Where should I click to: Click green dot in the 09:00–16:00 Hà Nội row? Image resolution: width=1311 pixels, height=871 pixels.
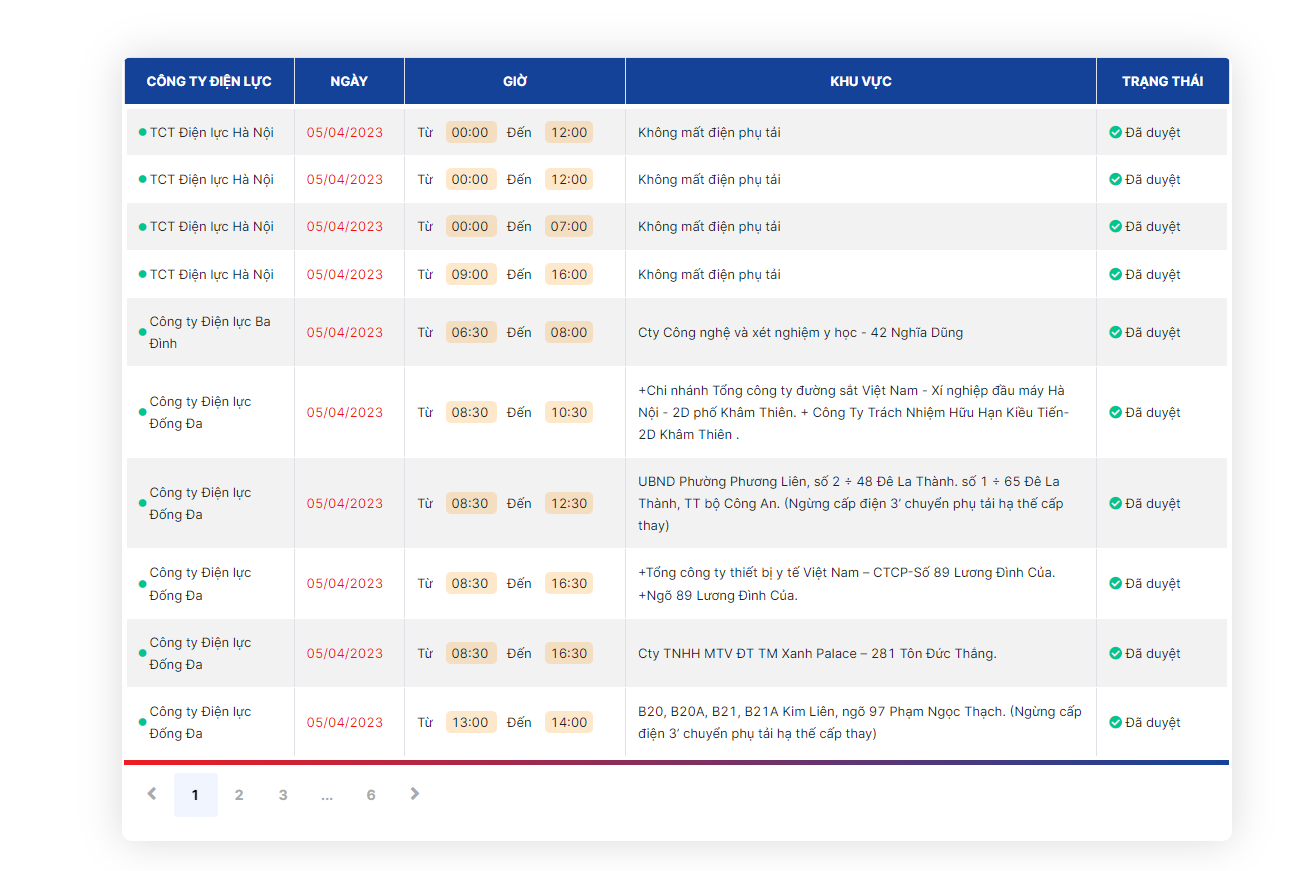point(142,275)
